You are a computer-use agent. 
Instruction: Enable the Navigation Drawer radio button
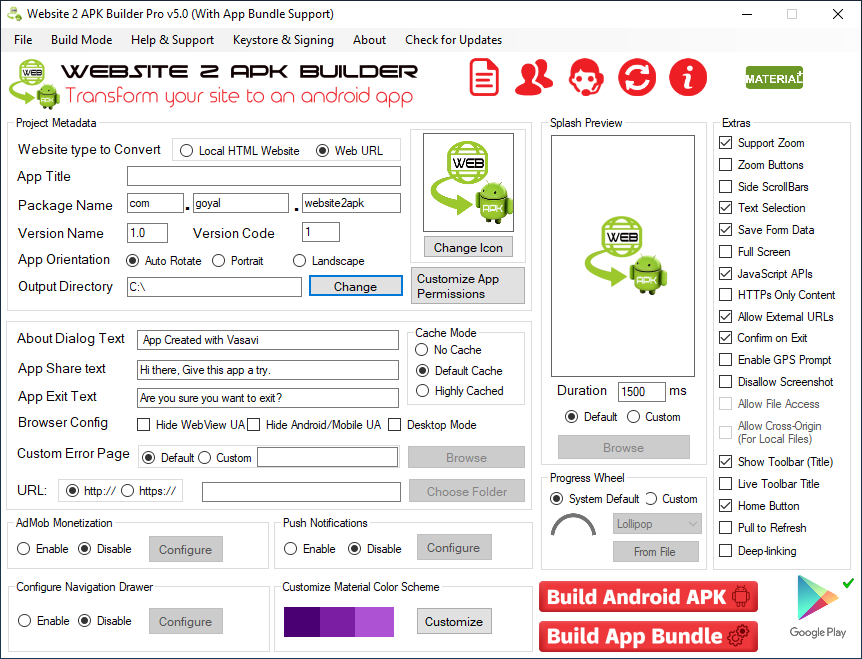pos(24,621)
